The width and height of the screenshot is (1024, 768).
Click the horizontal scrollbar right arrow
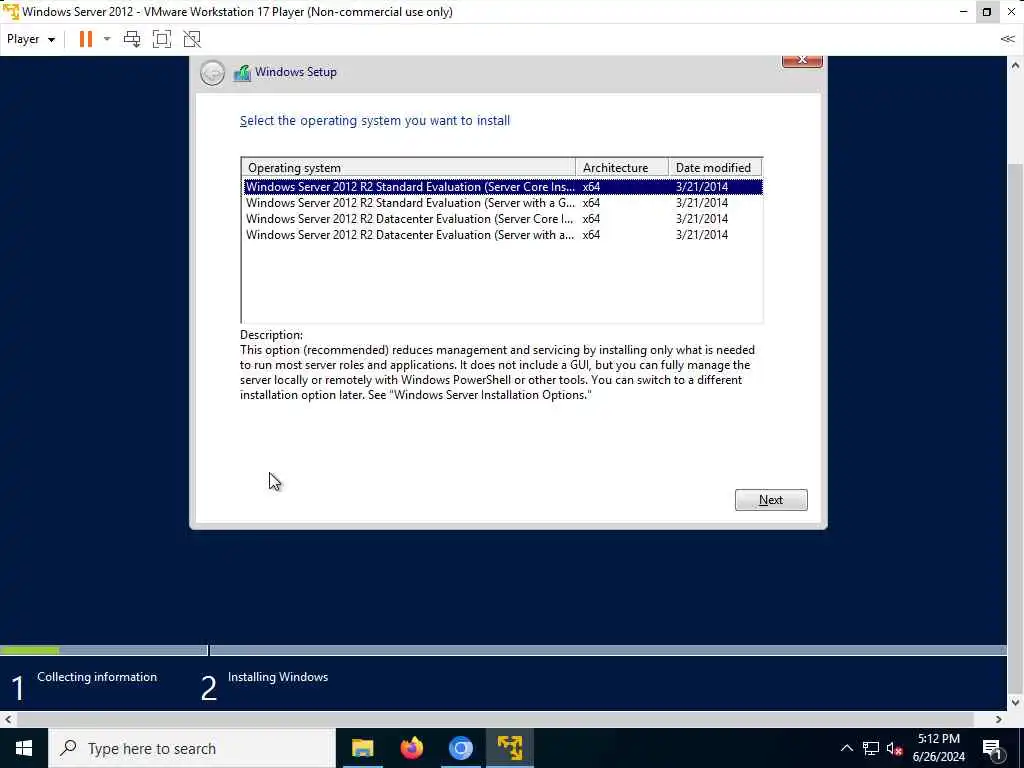click(x=999, y=719)
